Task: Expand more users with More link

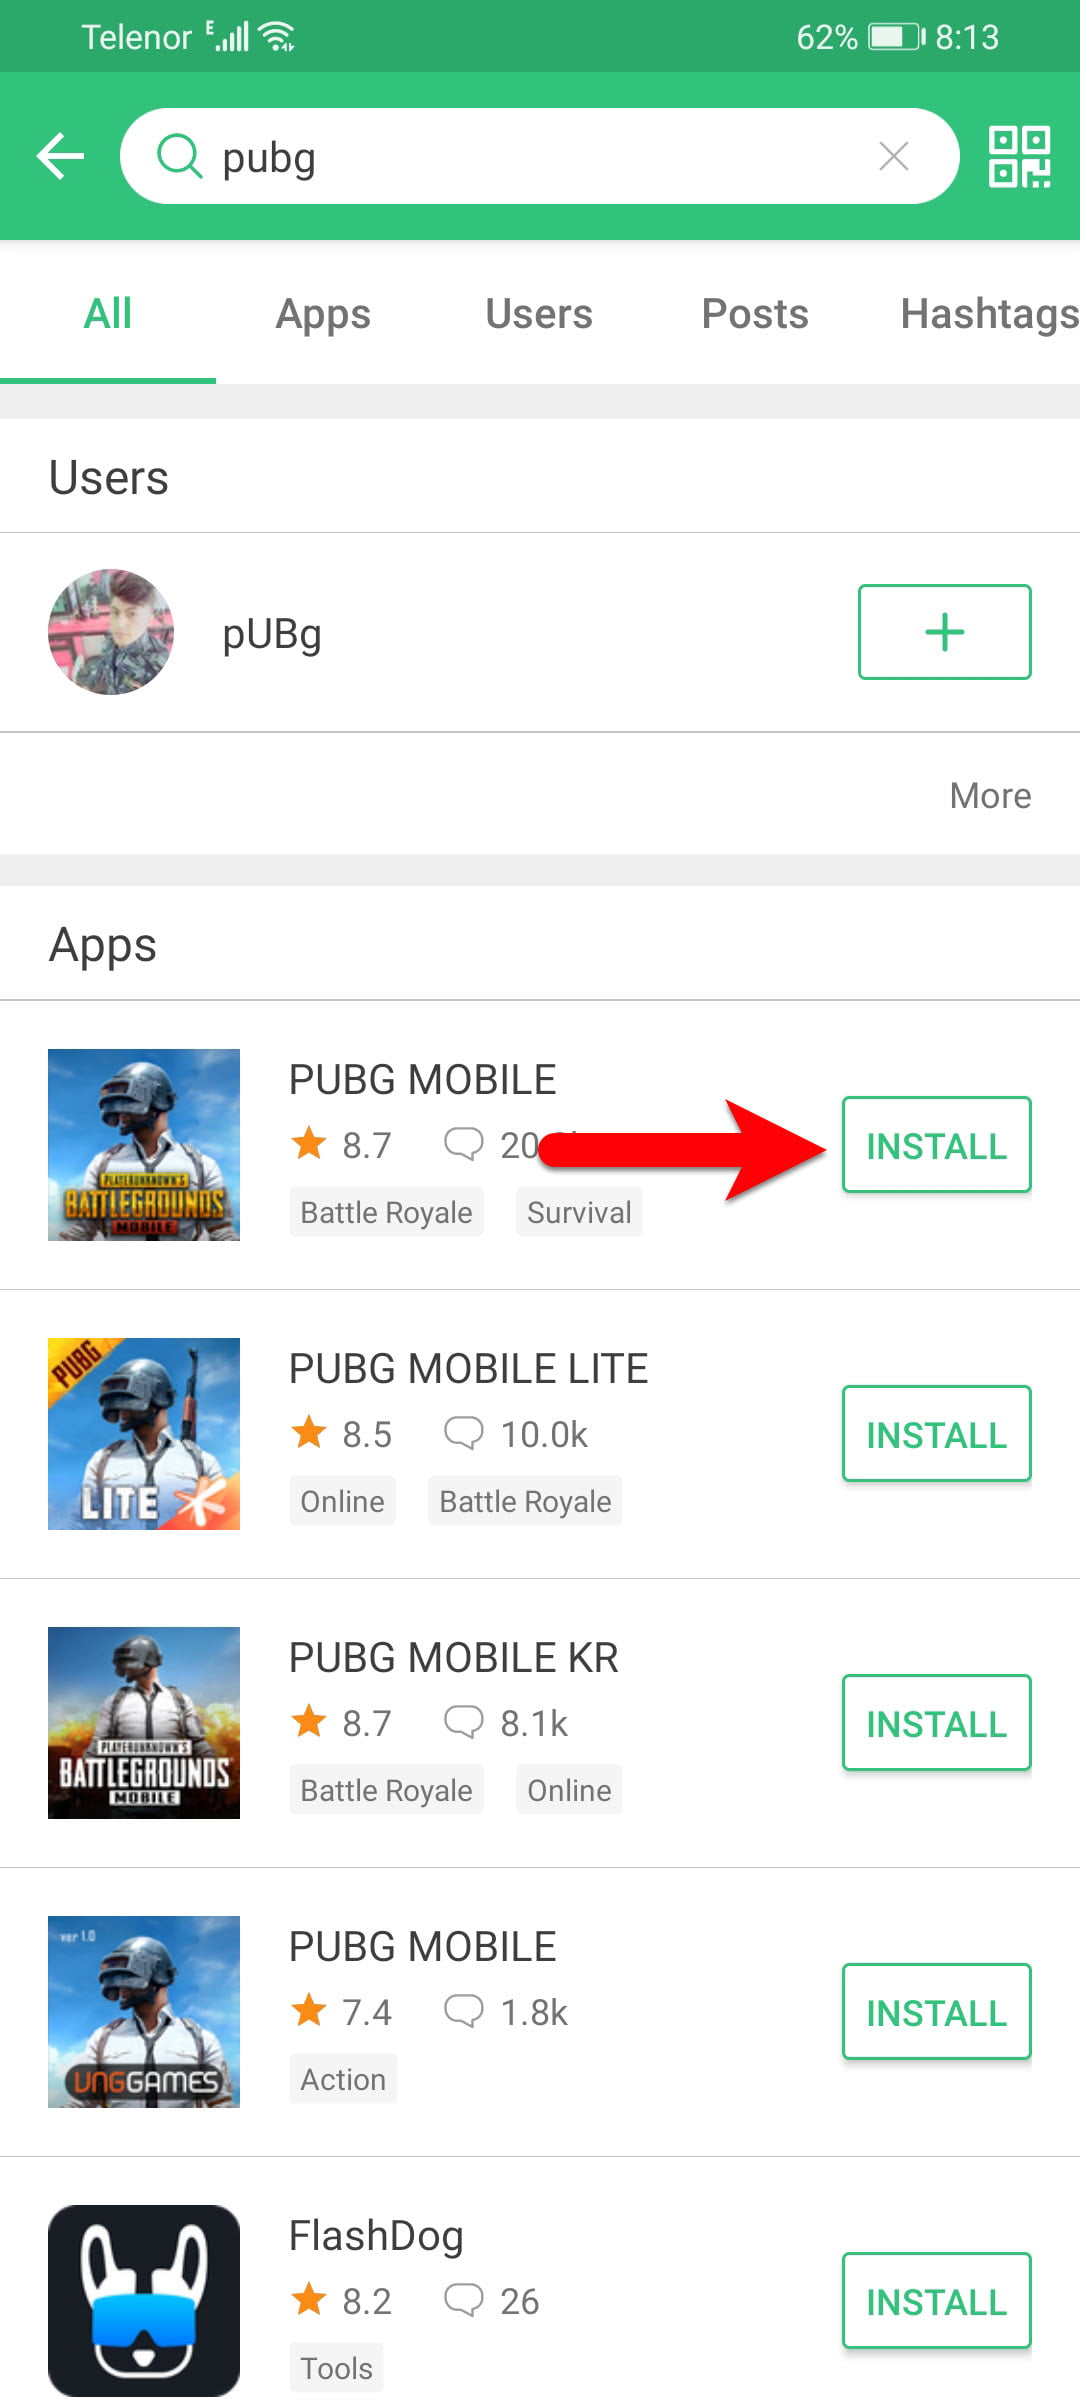Action: click(x=990, y=796)
